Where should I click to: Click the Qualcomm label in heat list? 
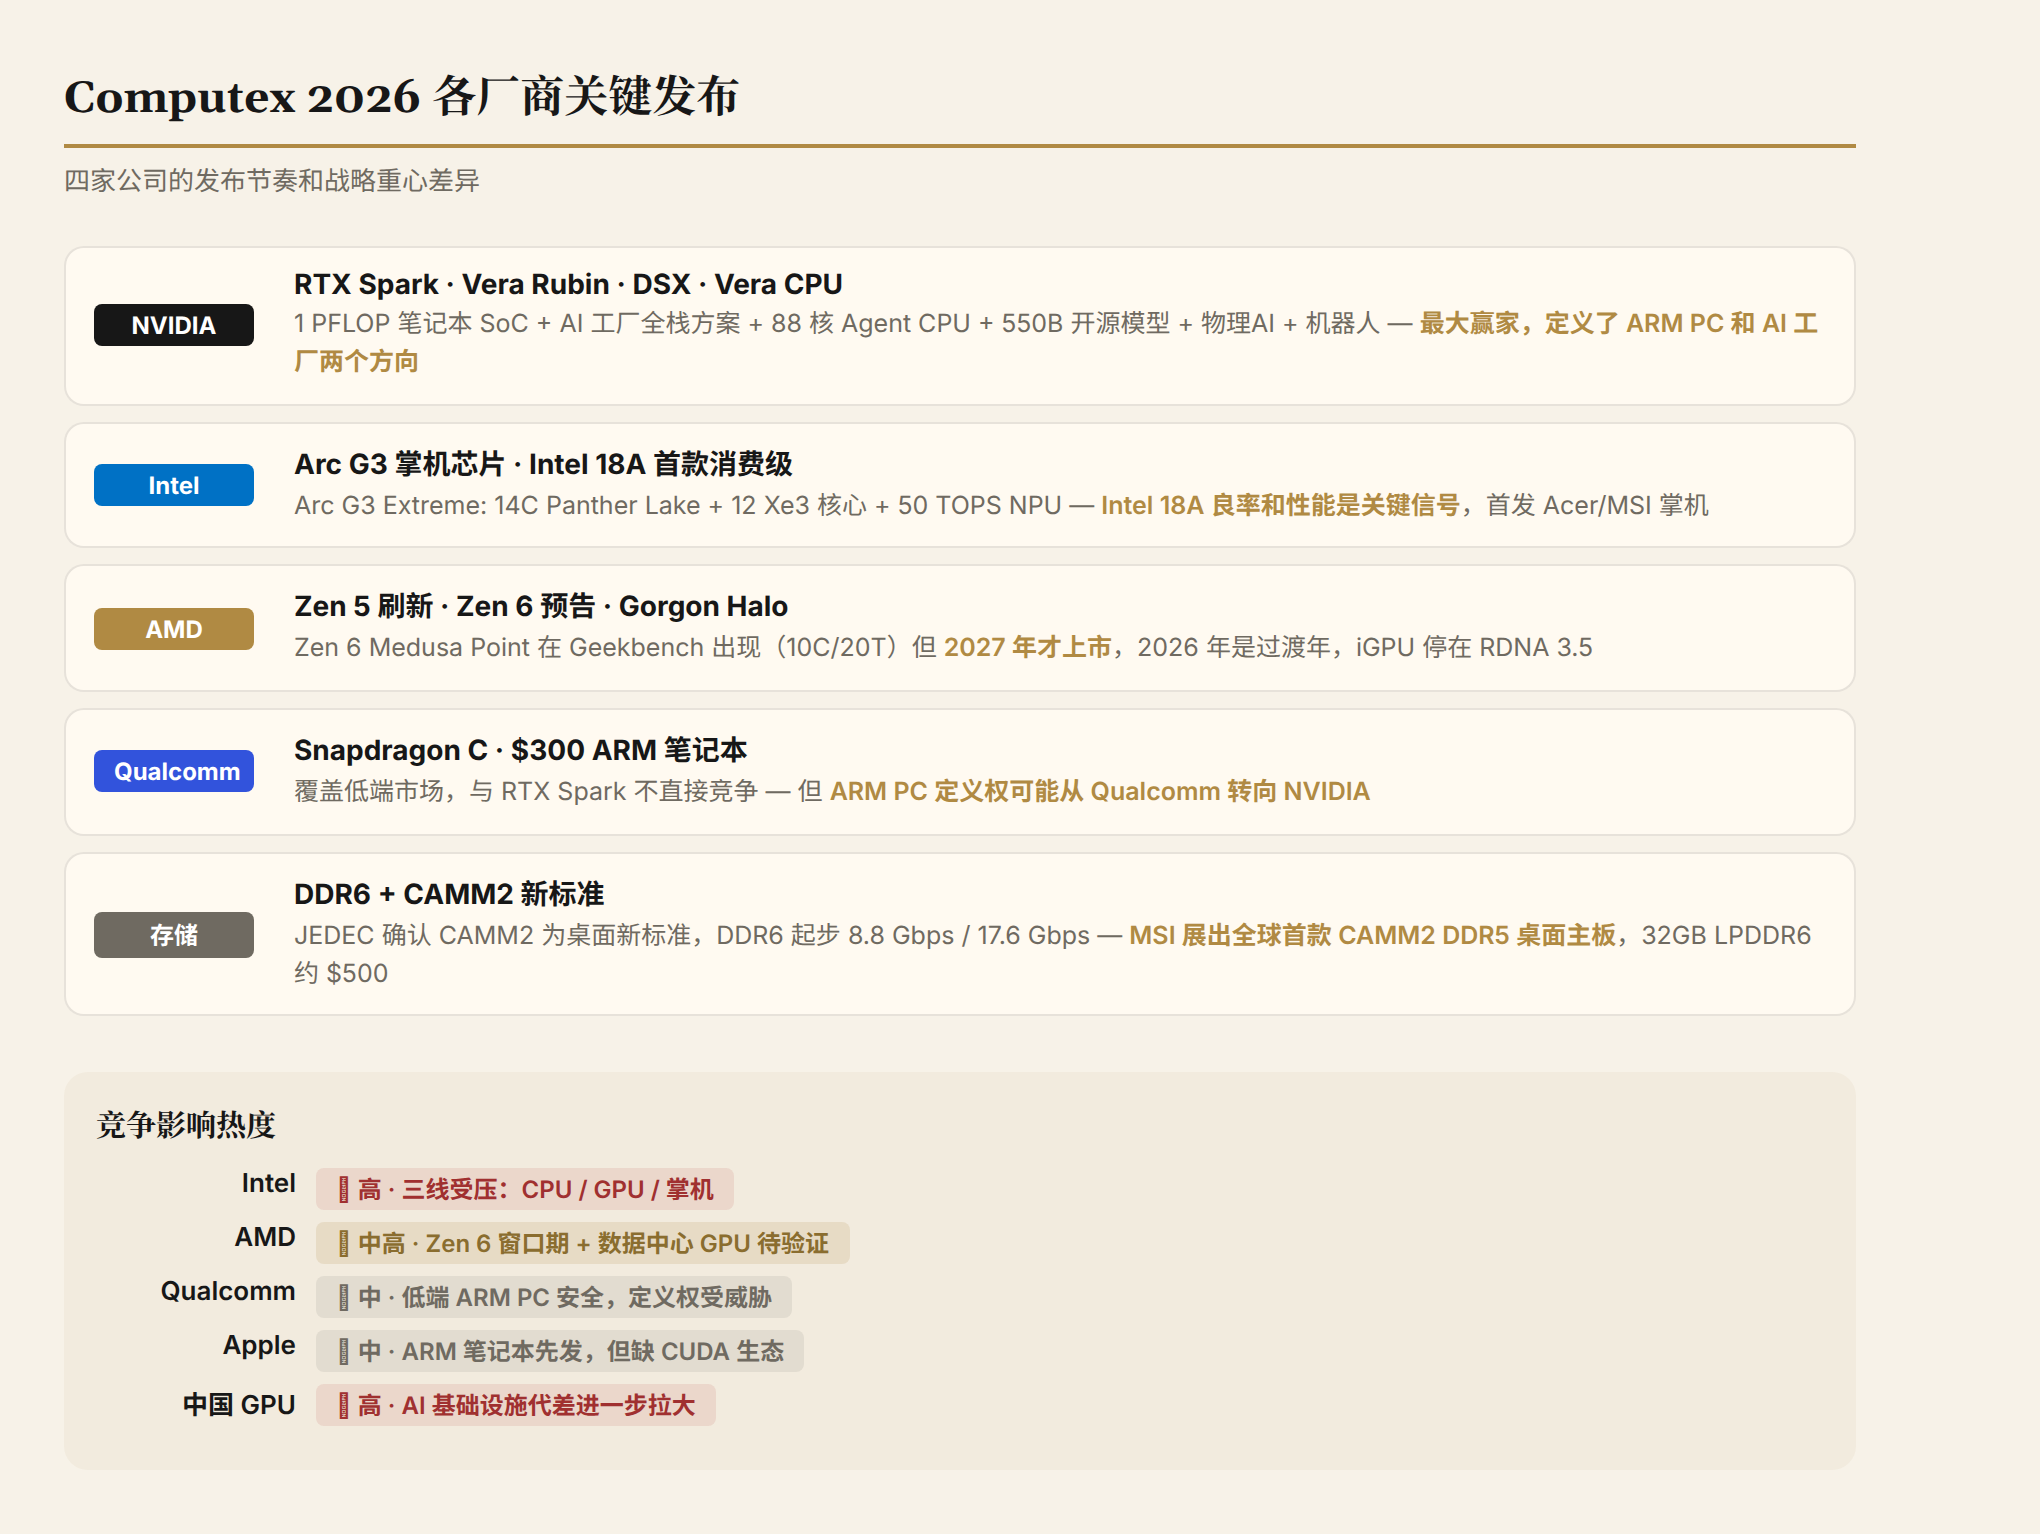click(228, 1292)
